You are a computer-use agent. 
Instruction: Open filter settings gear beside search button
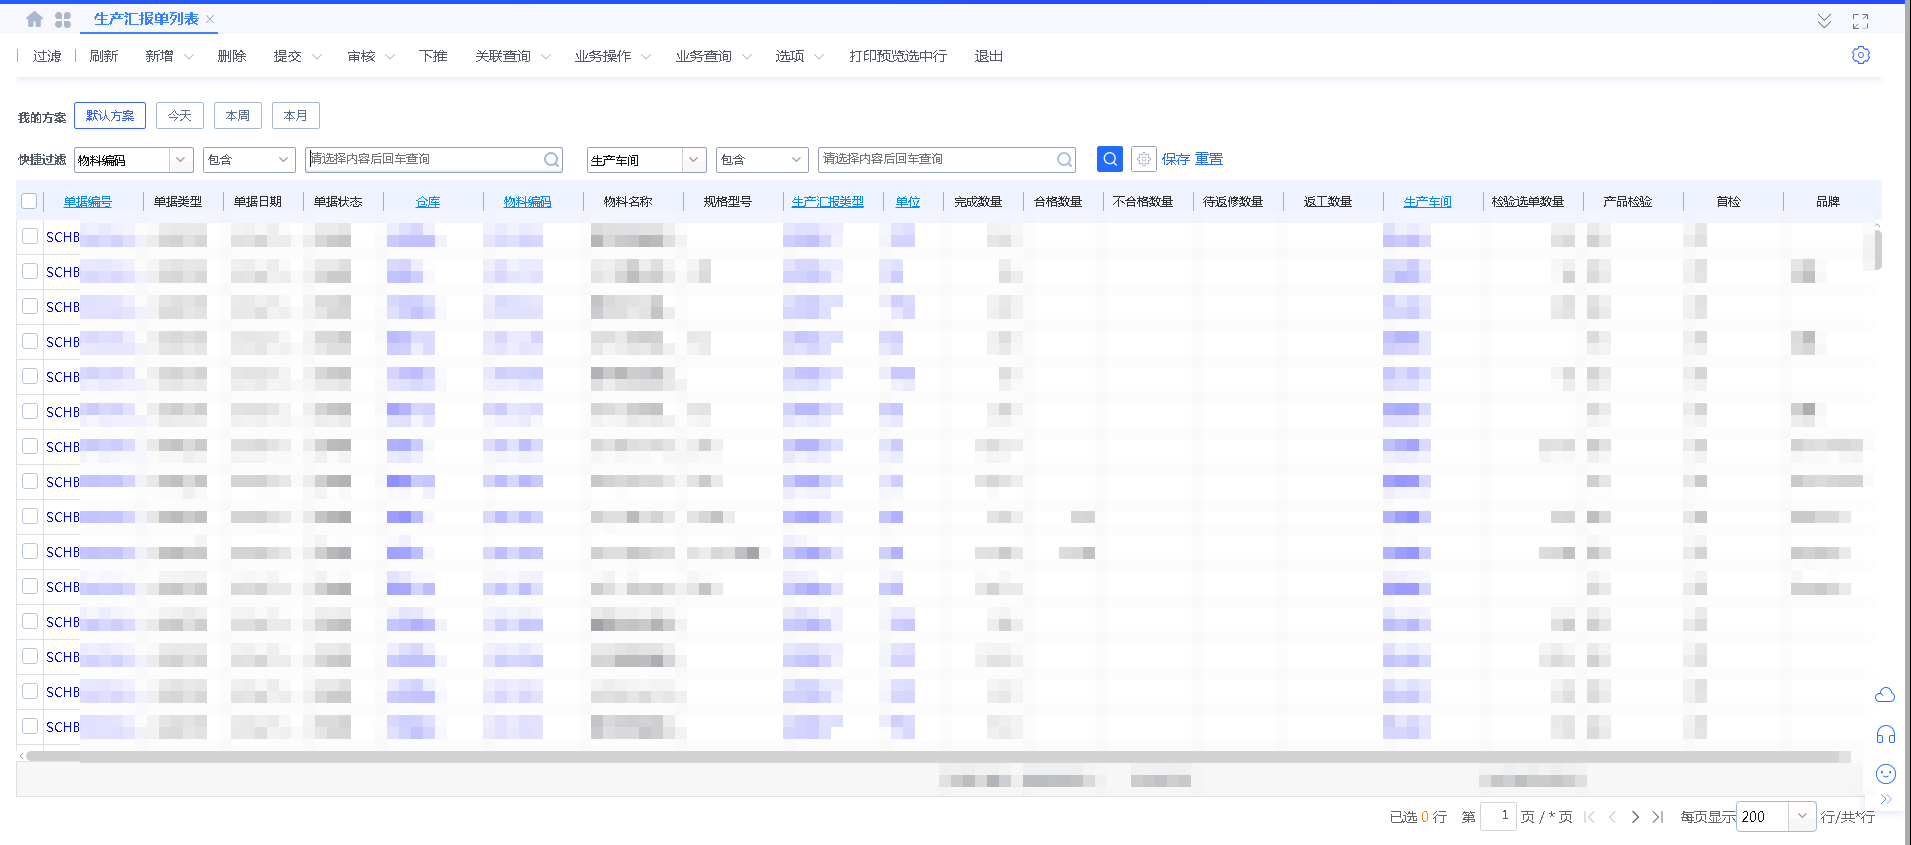click(x=1144, y=159)
